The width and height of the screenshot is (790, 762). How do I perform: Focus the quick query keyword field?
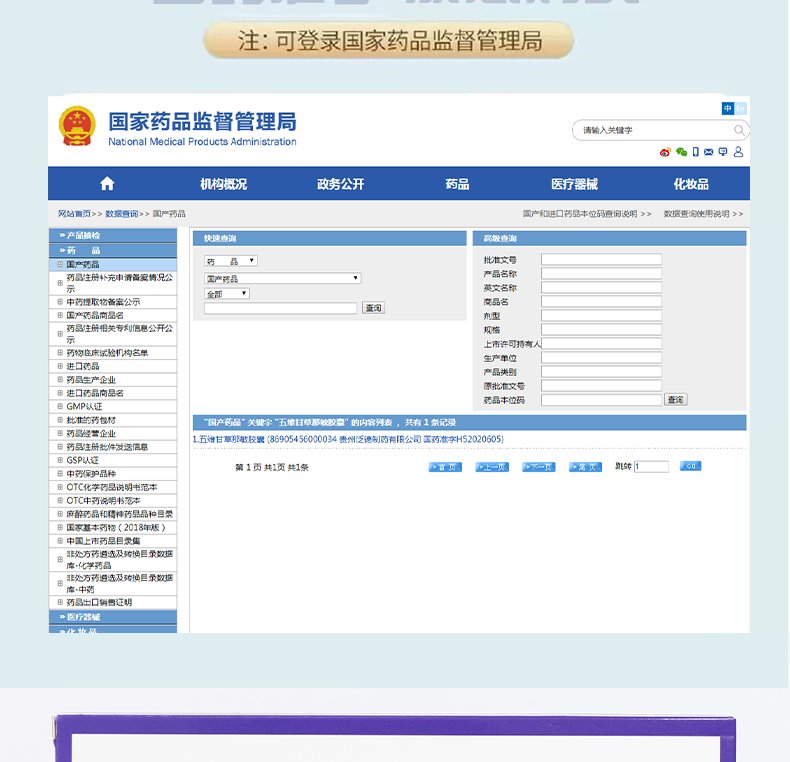point(280,308)
